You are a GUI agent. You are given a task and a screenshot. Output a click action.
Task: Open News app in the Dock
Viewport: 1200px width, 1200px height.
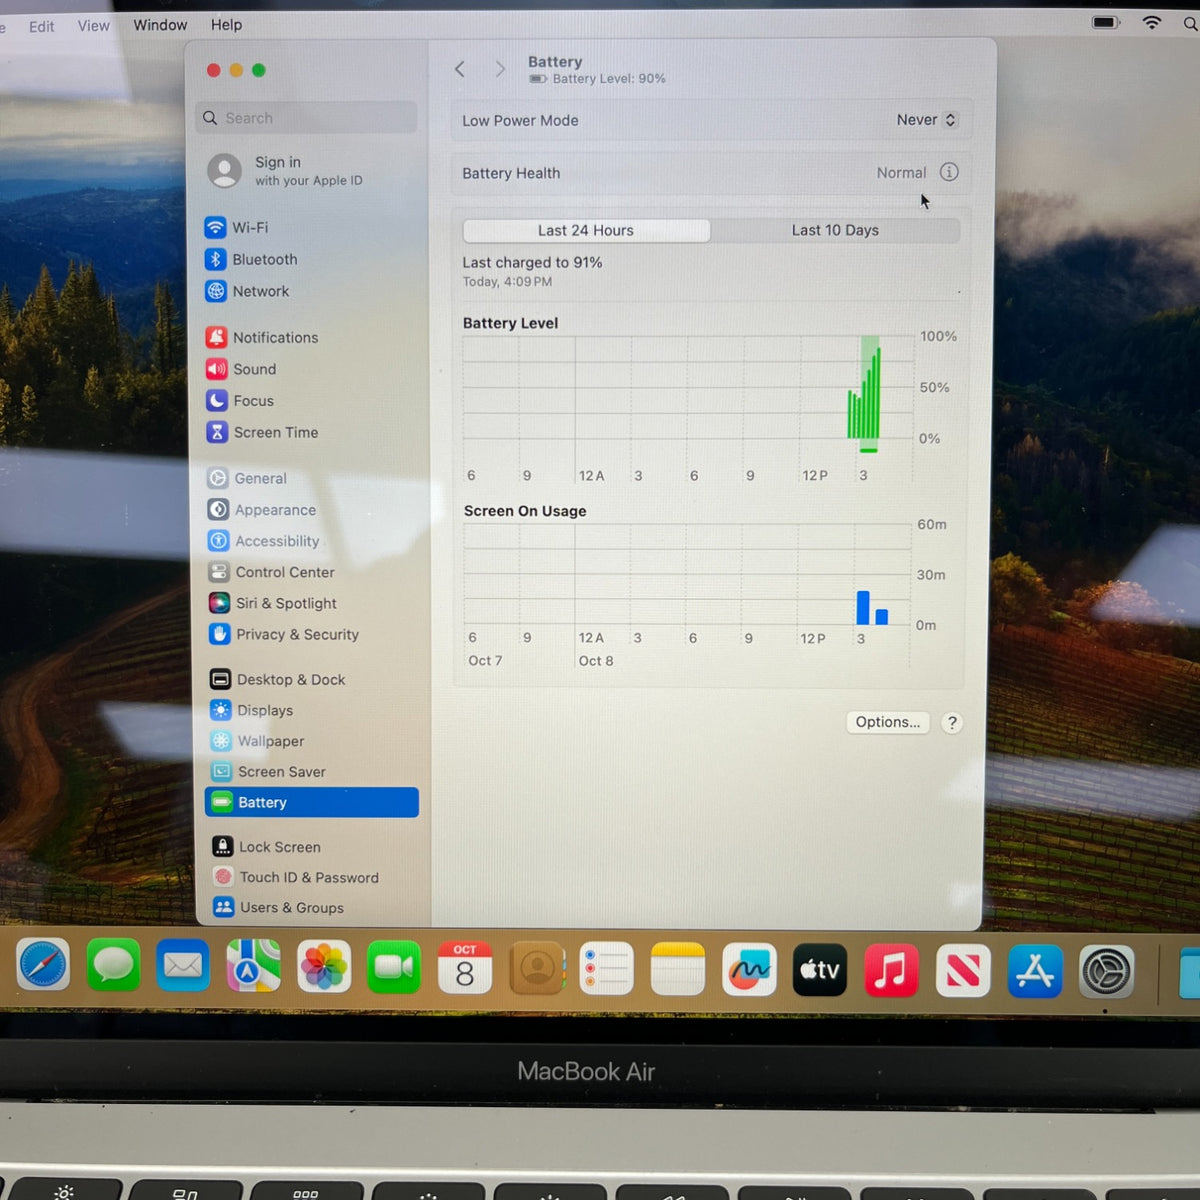point(963,971)
